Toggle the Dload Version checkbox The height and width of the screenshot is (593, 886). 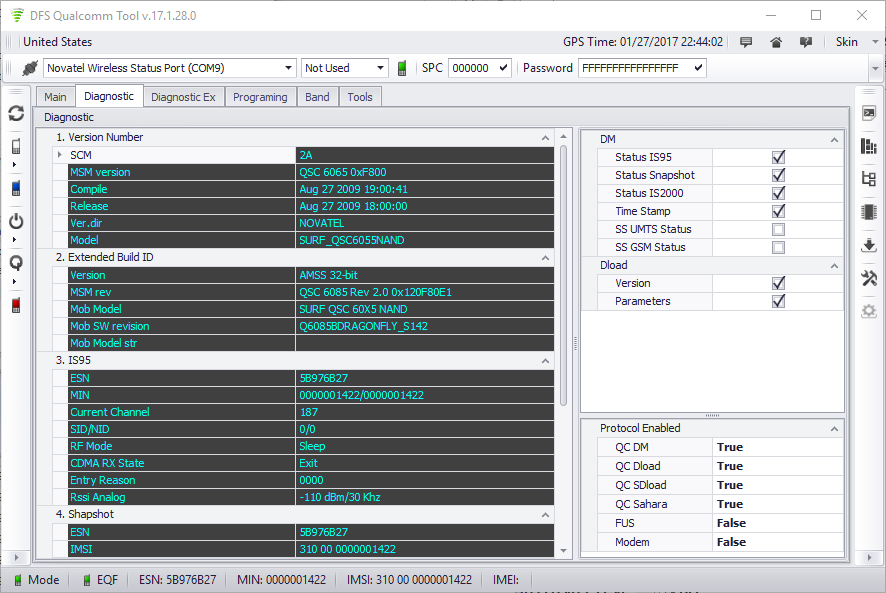779,283
